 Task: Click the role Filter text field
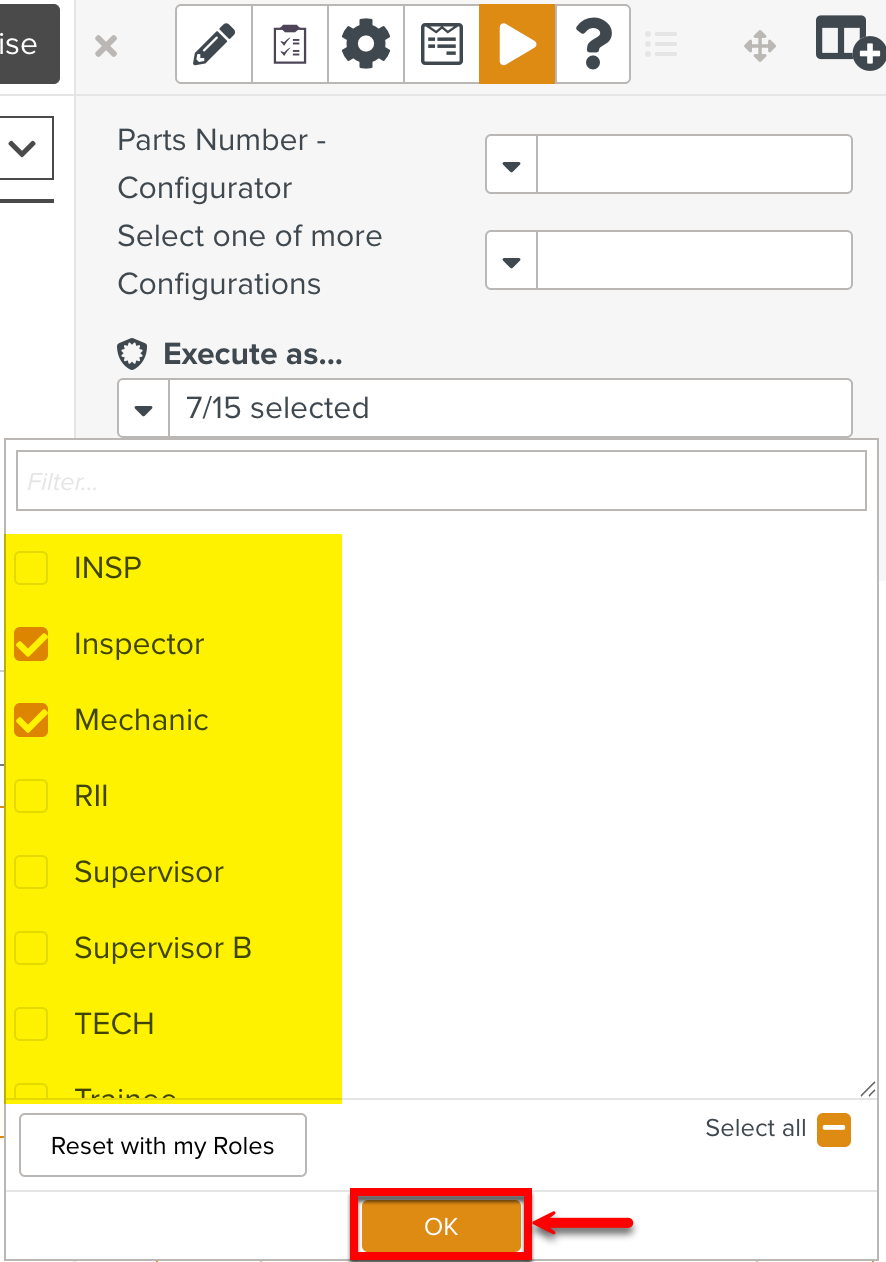tap(441, 482)
